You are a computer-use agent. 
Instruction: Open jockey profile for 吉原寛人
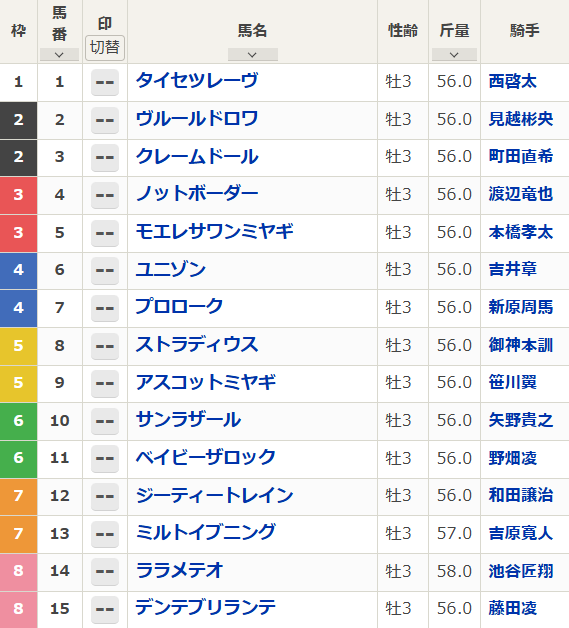(521, 533)
